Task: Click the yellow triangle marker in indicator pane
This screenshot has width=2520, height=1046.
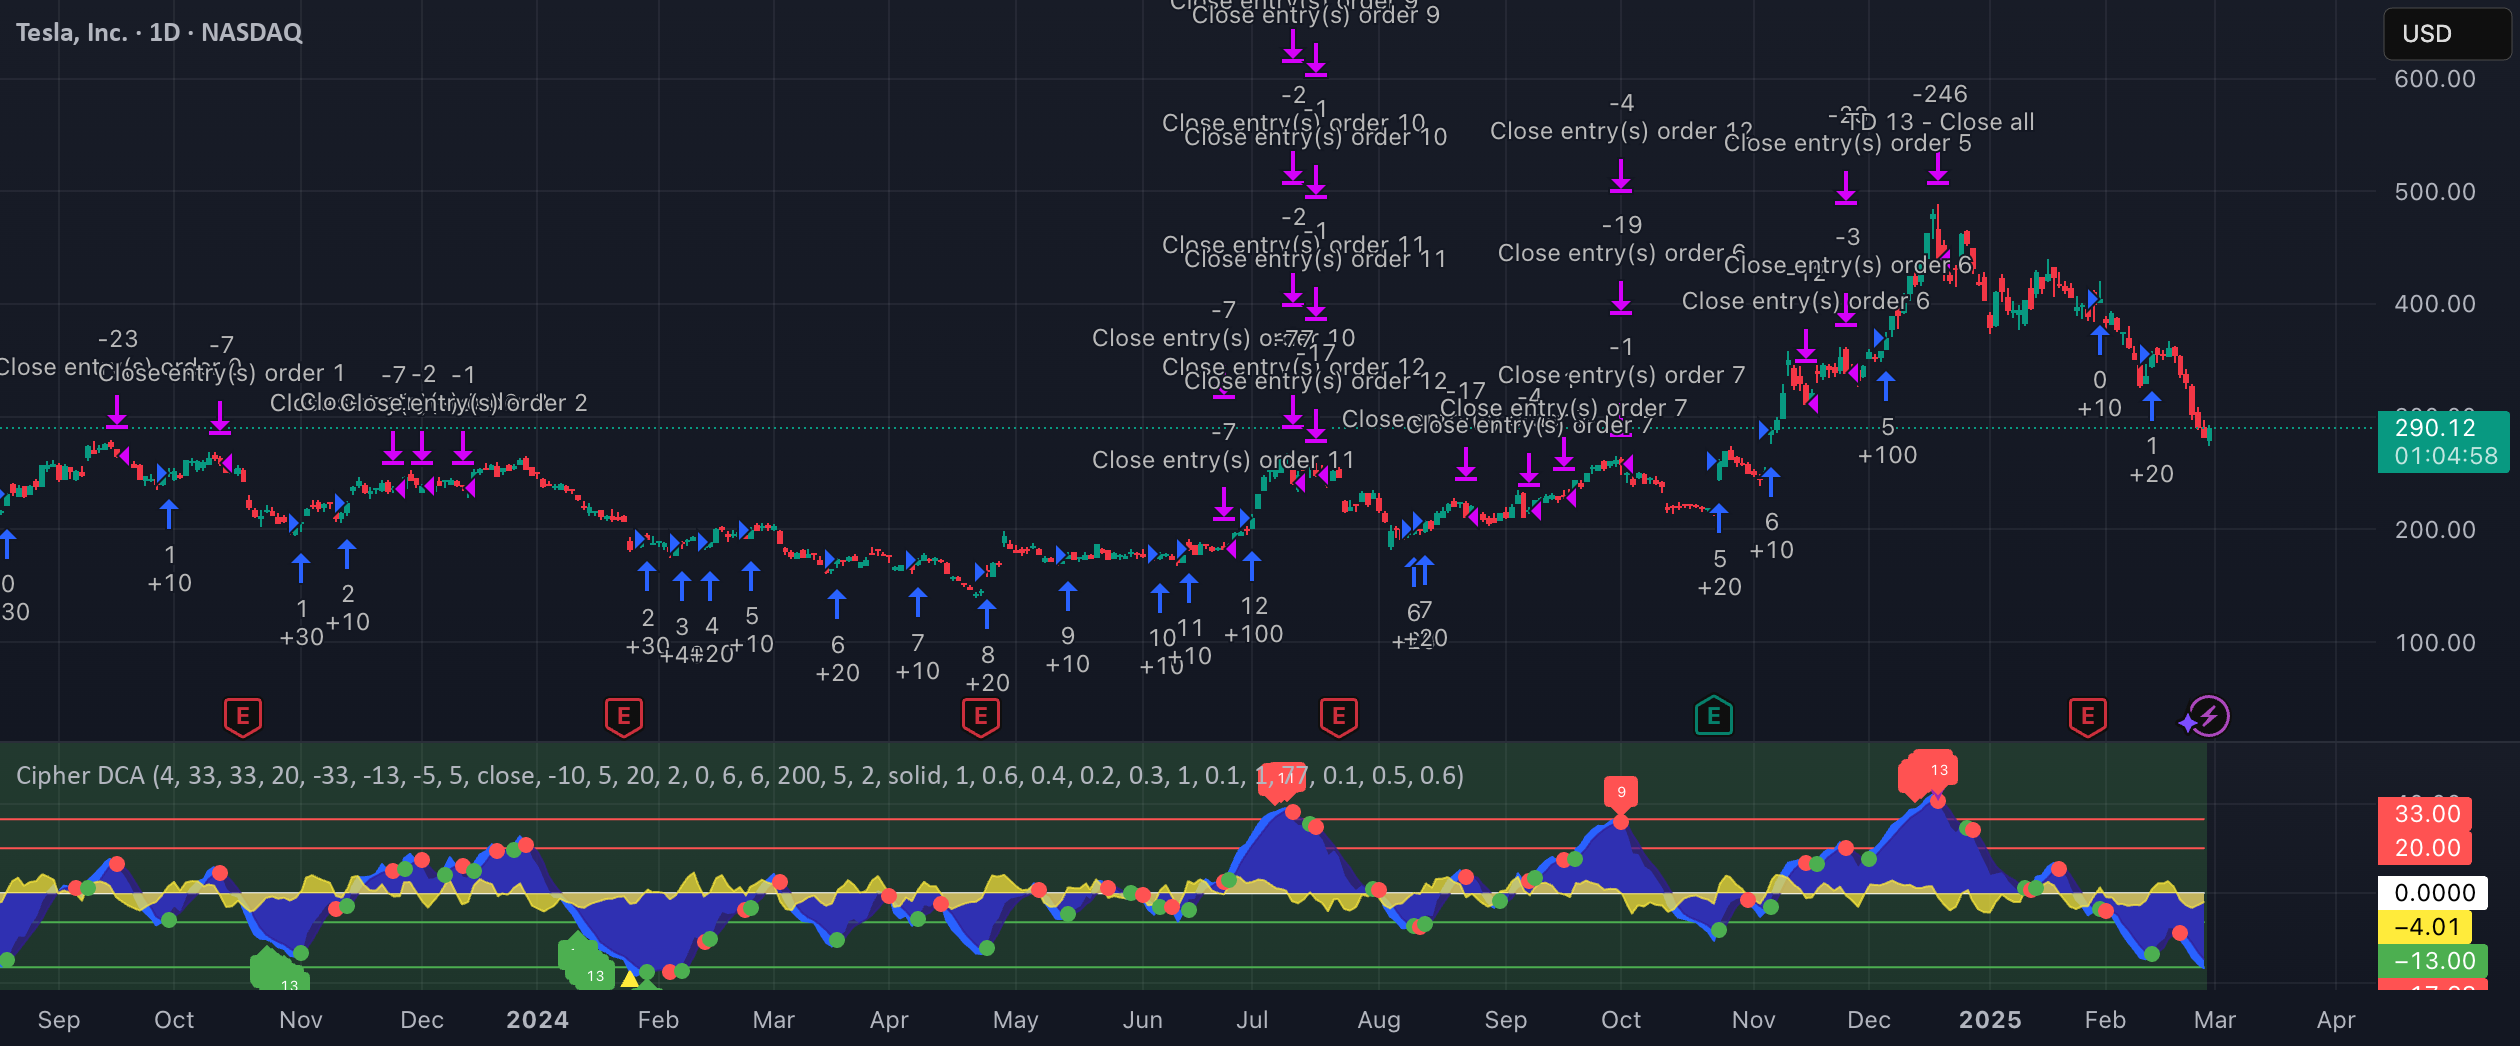Action: point(629,979)
